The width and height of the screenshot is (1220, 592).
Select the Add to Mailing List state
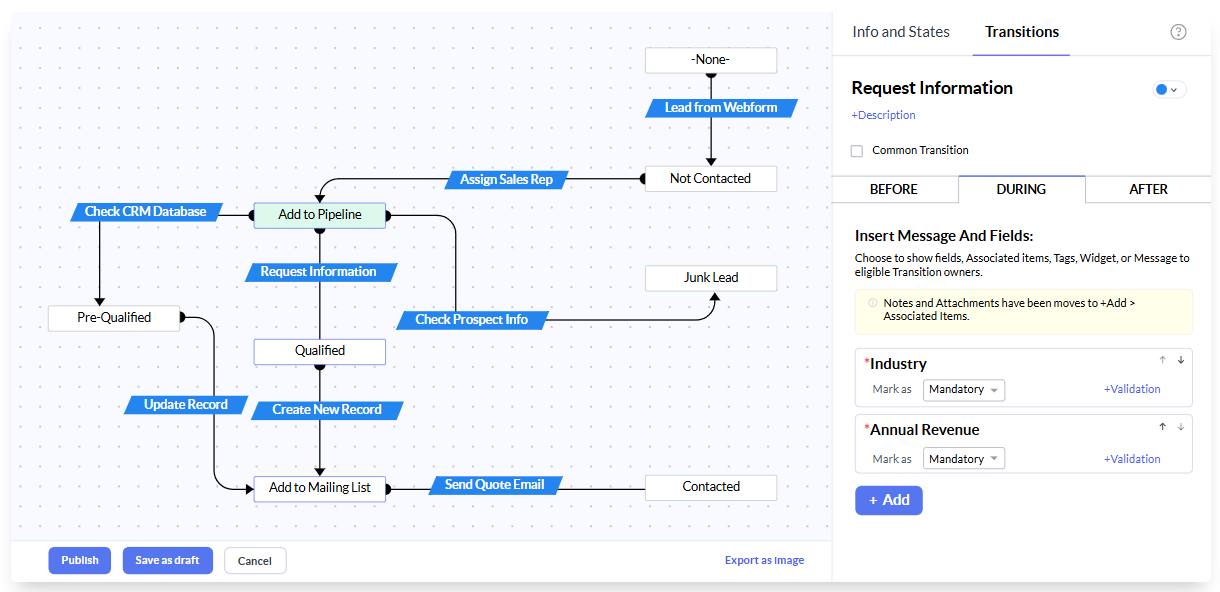point(319,488)
